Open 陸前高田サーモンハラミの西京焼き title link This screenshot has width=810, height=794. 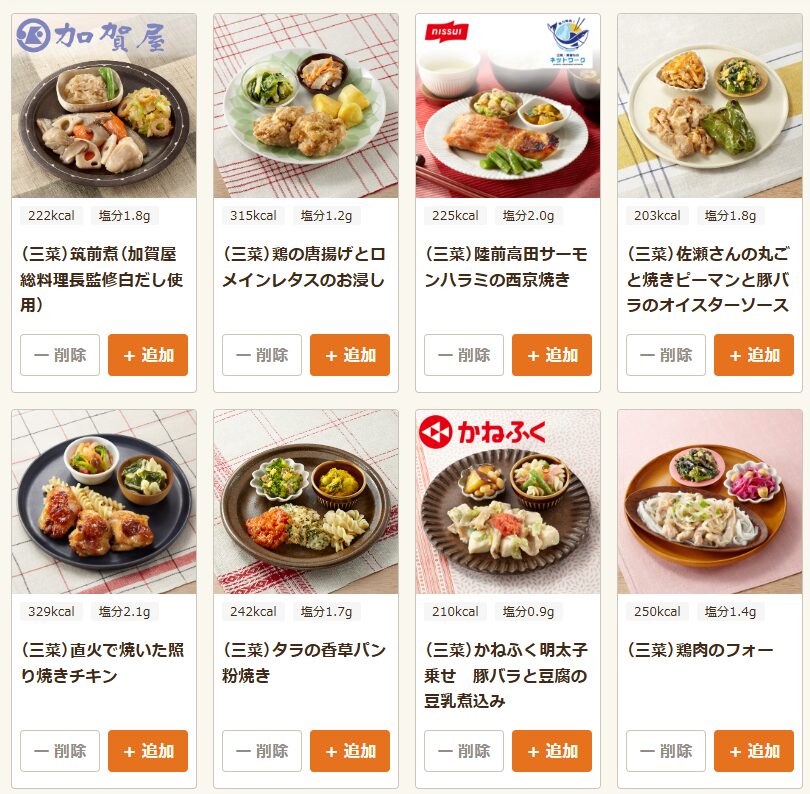506,267
